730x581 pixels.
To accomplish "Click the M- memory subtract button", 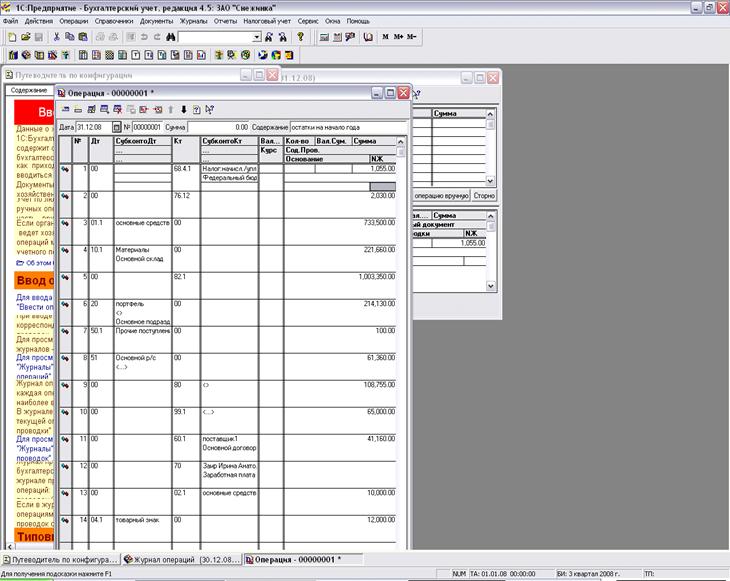I will tap(412, 37).
